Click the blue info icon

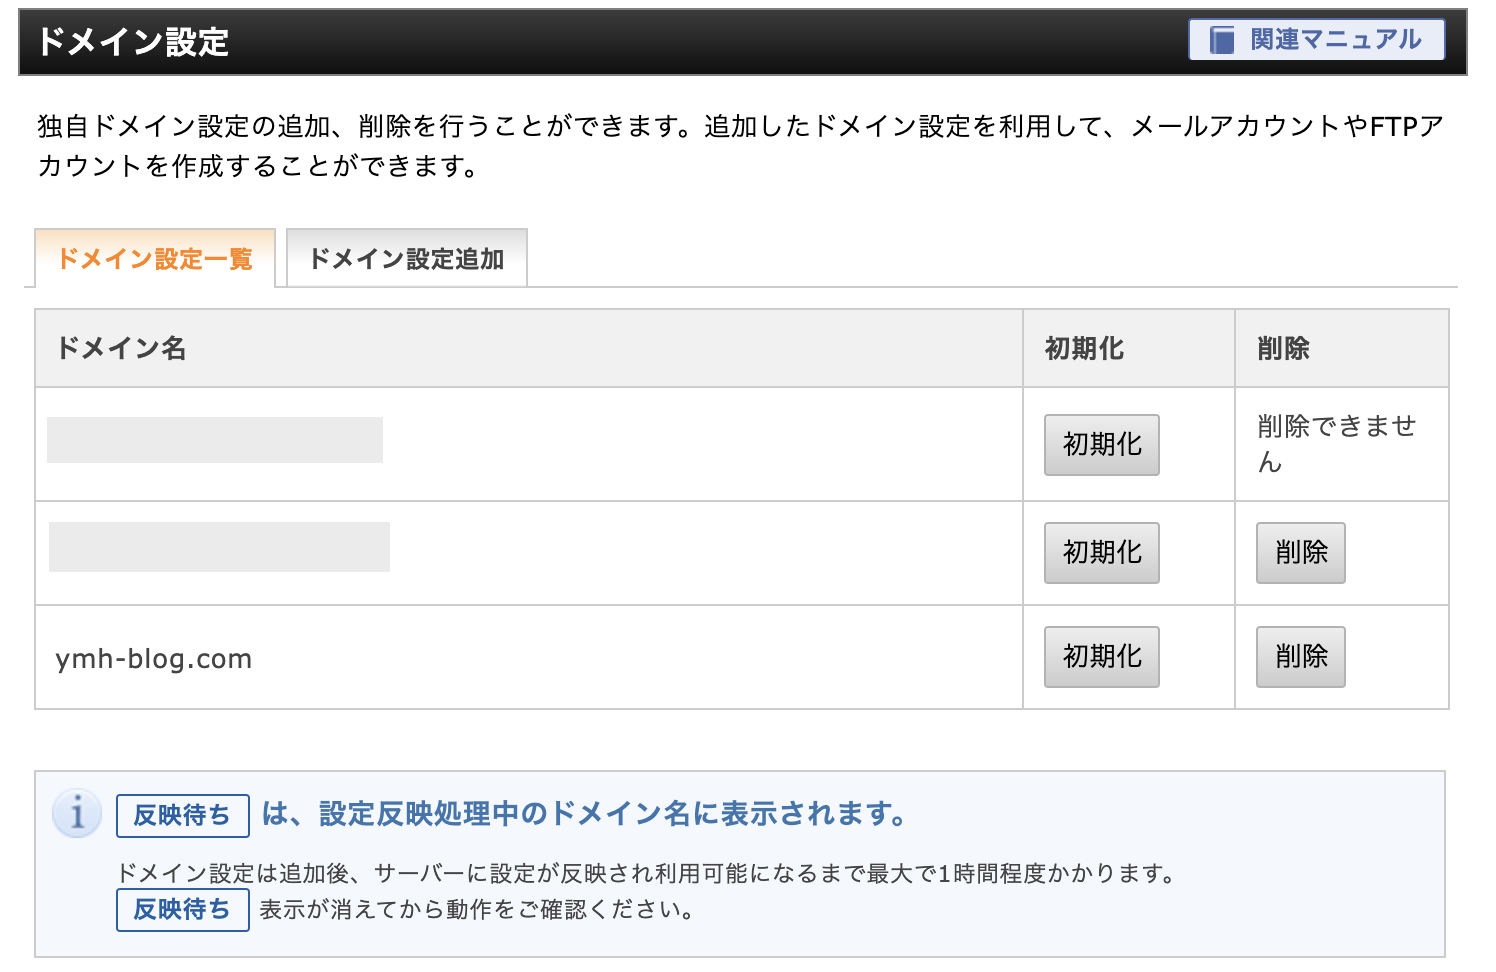pos(77,814)
